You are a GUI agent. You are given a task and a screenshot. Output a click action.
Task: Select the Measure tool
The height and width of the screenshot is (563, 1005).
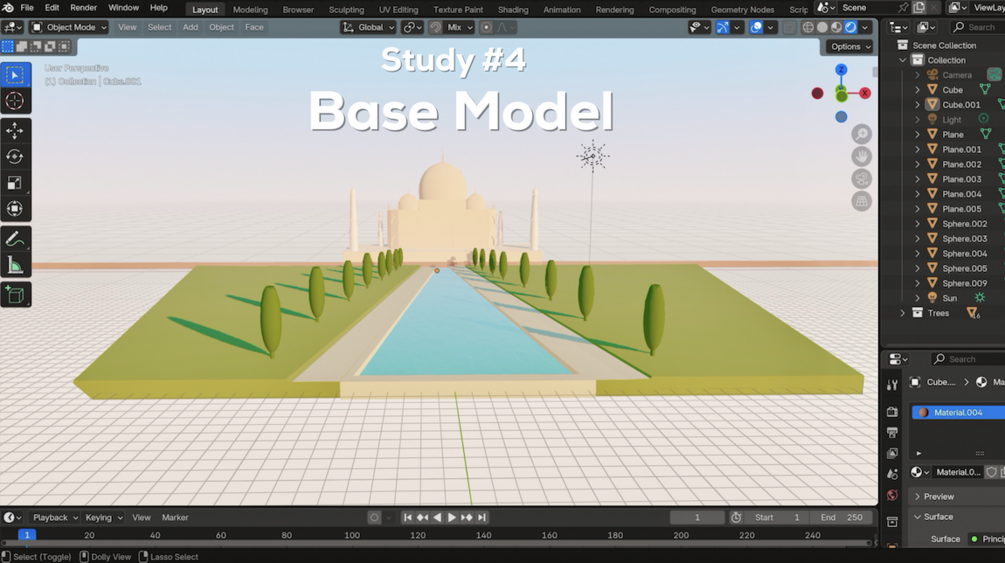[15, 265]
